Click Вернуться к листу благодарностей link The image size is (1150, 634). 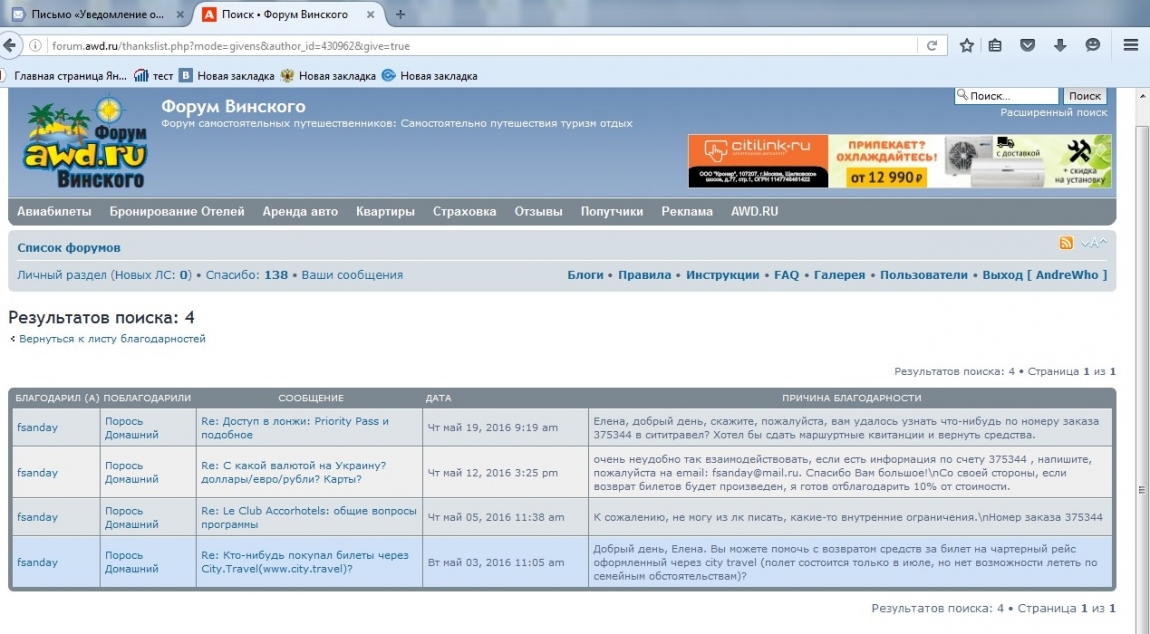point(111,339)
